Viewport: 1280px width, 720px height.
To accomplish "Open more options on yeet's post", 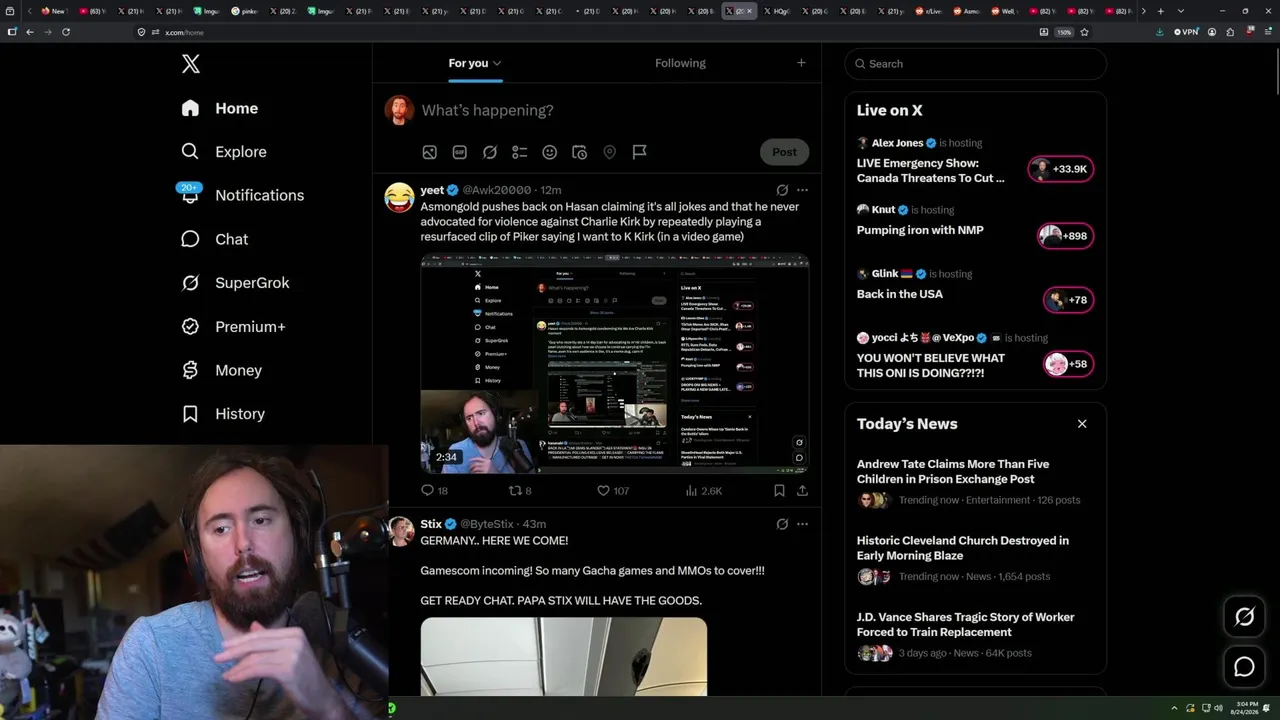I will coord(802,190).
